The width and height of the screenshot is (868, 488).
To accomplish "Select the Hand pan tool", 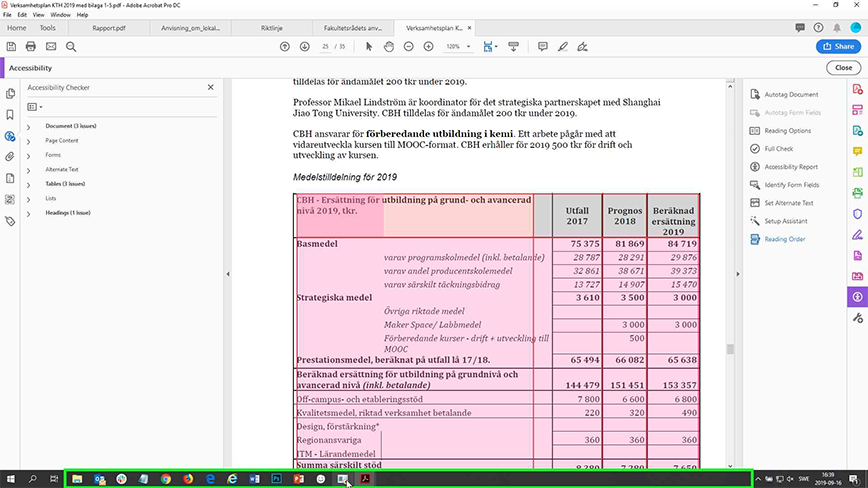I will point(387,46).
